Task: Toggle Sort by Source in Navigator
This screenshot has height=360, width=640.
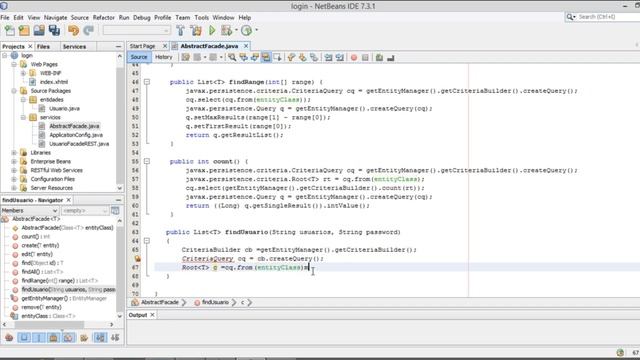Action: point(115,338)
